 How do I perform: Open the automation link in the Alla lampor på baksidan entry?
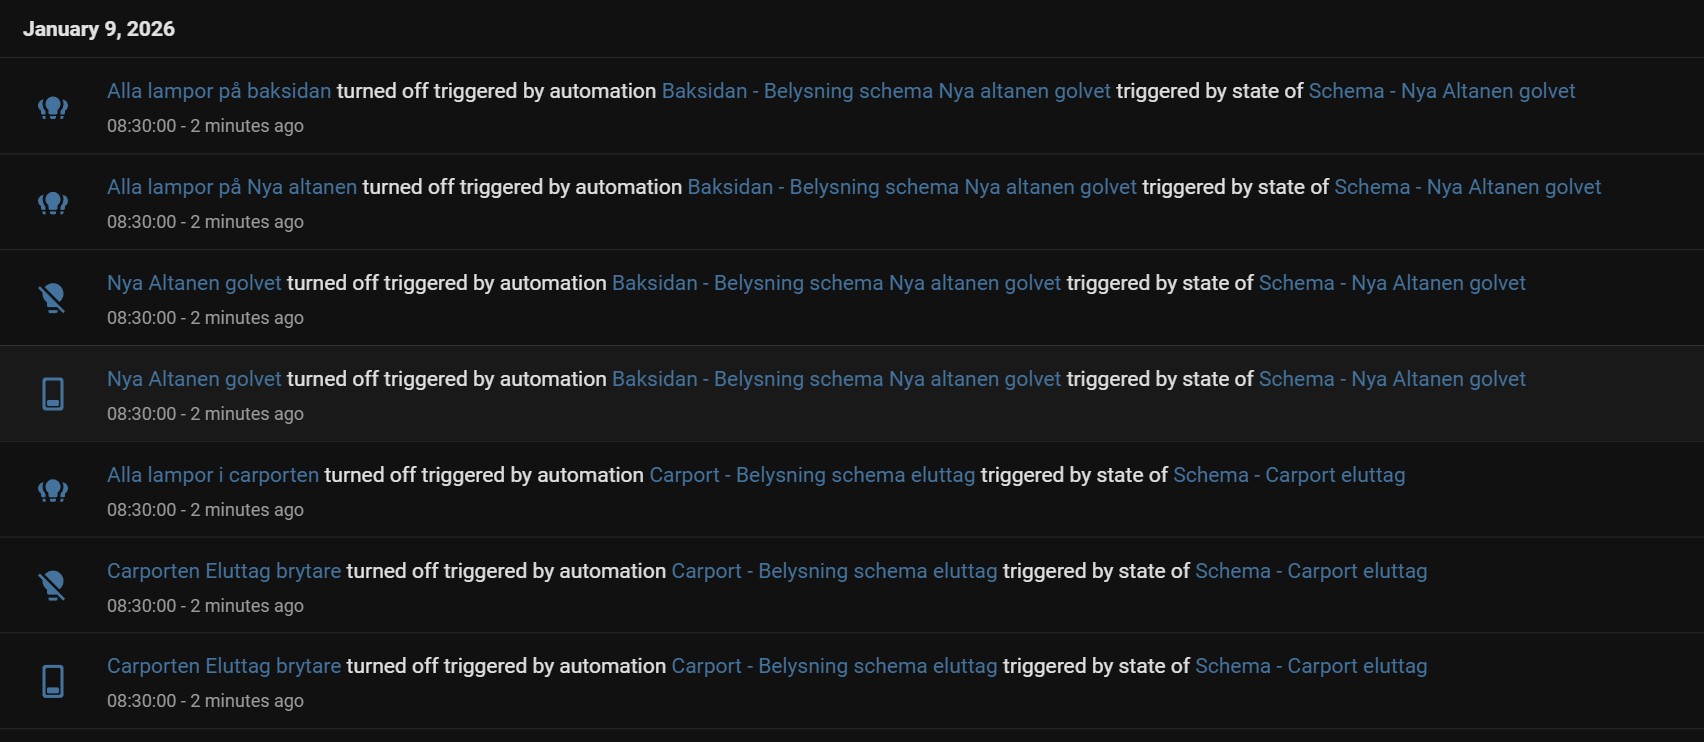(x=886, y=91)
